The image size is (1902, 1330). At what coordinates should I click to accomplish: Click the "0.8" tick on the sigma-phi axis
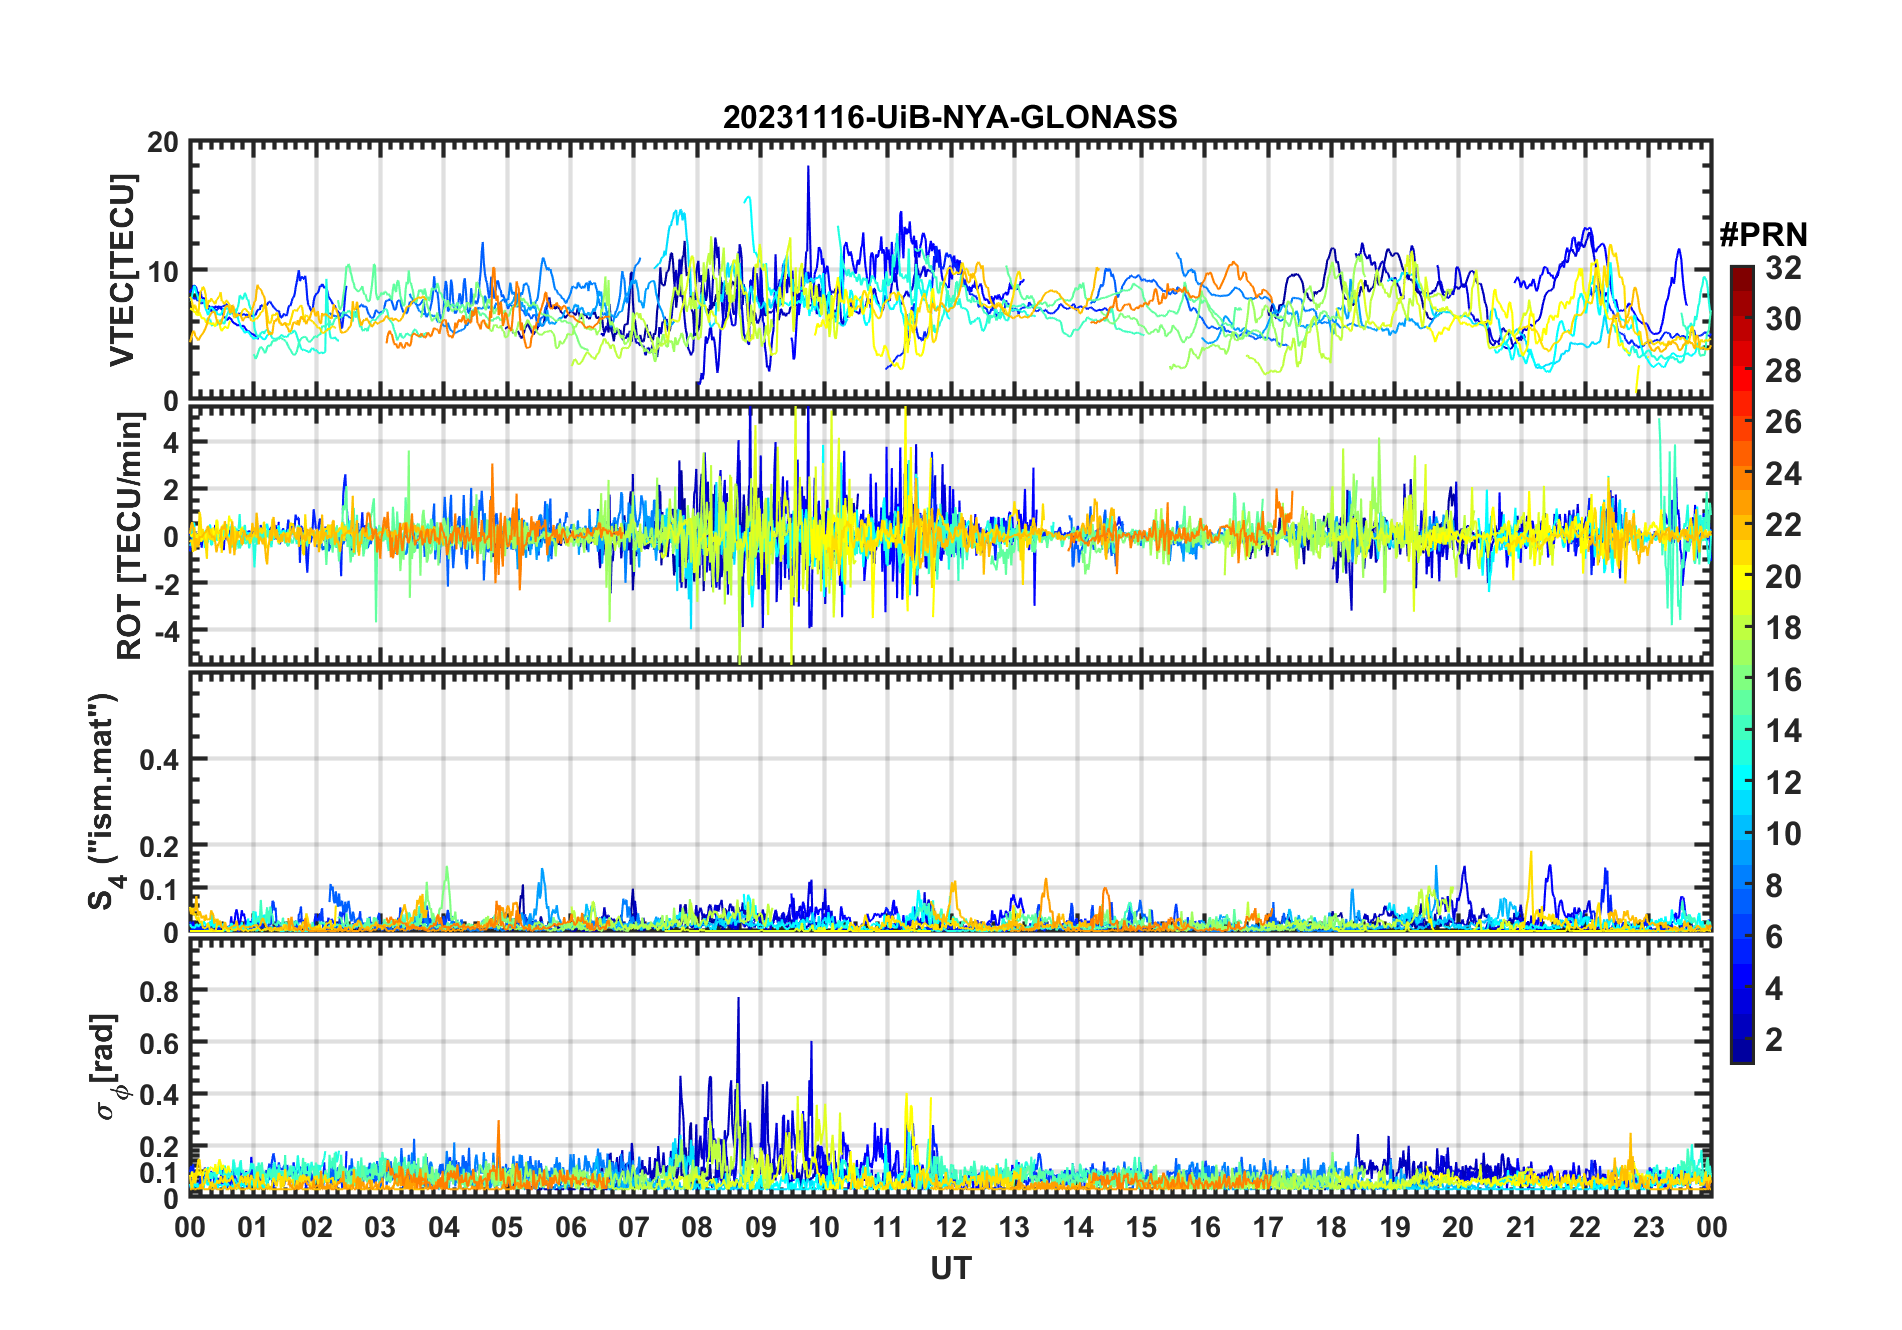[x=160, y=991]
